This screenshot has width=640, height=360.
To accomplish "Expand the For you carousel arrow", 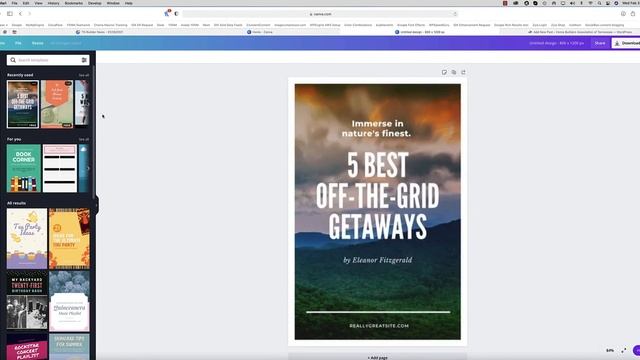I will (88, 168).
